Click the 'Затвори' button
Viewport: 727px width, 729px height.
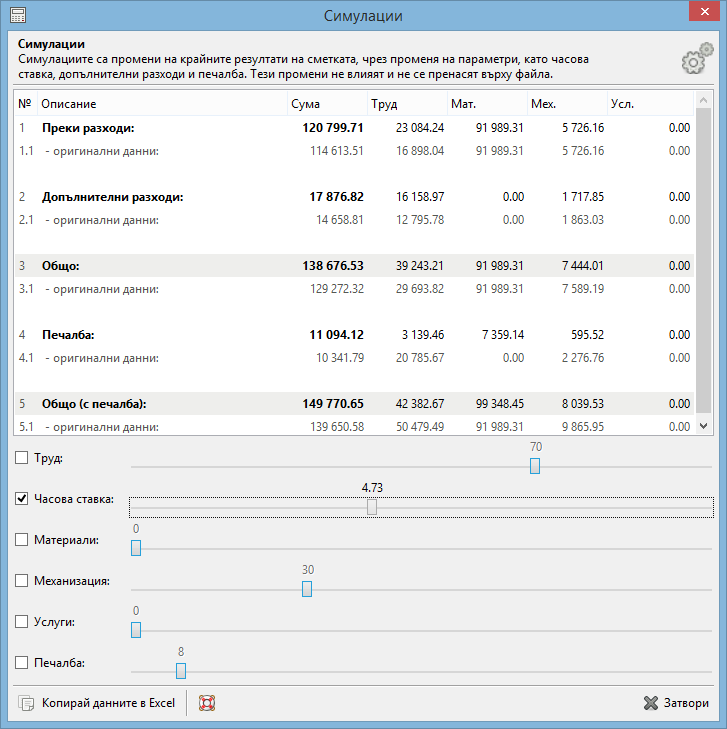pyautogui.click(x=676, y=703)
